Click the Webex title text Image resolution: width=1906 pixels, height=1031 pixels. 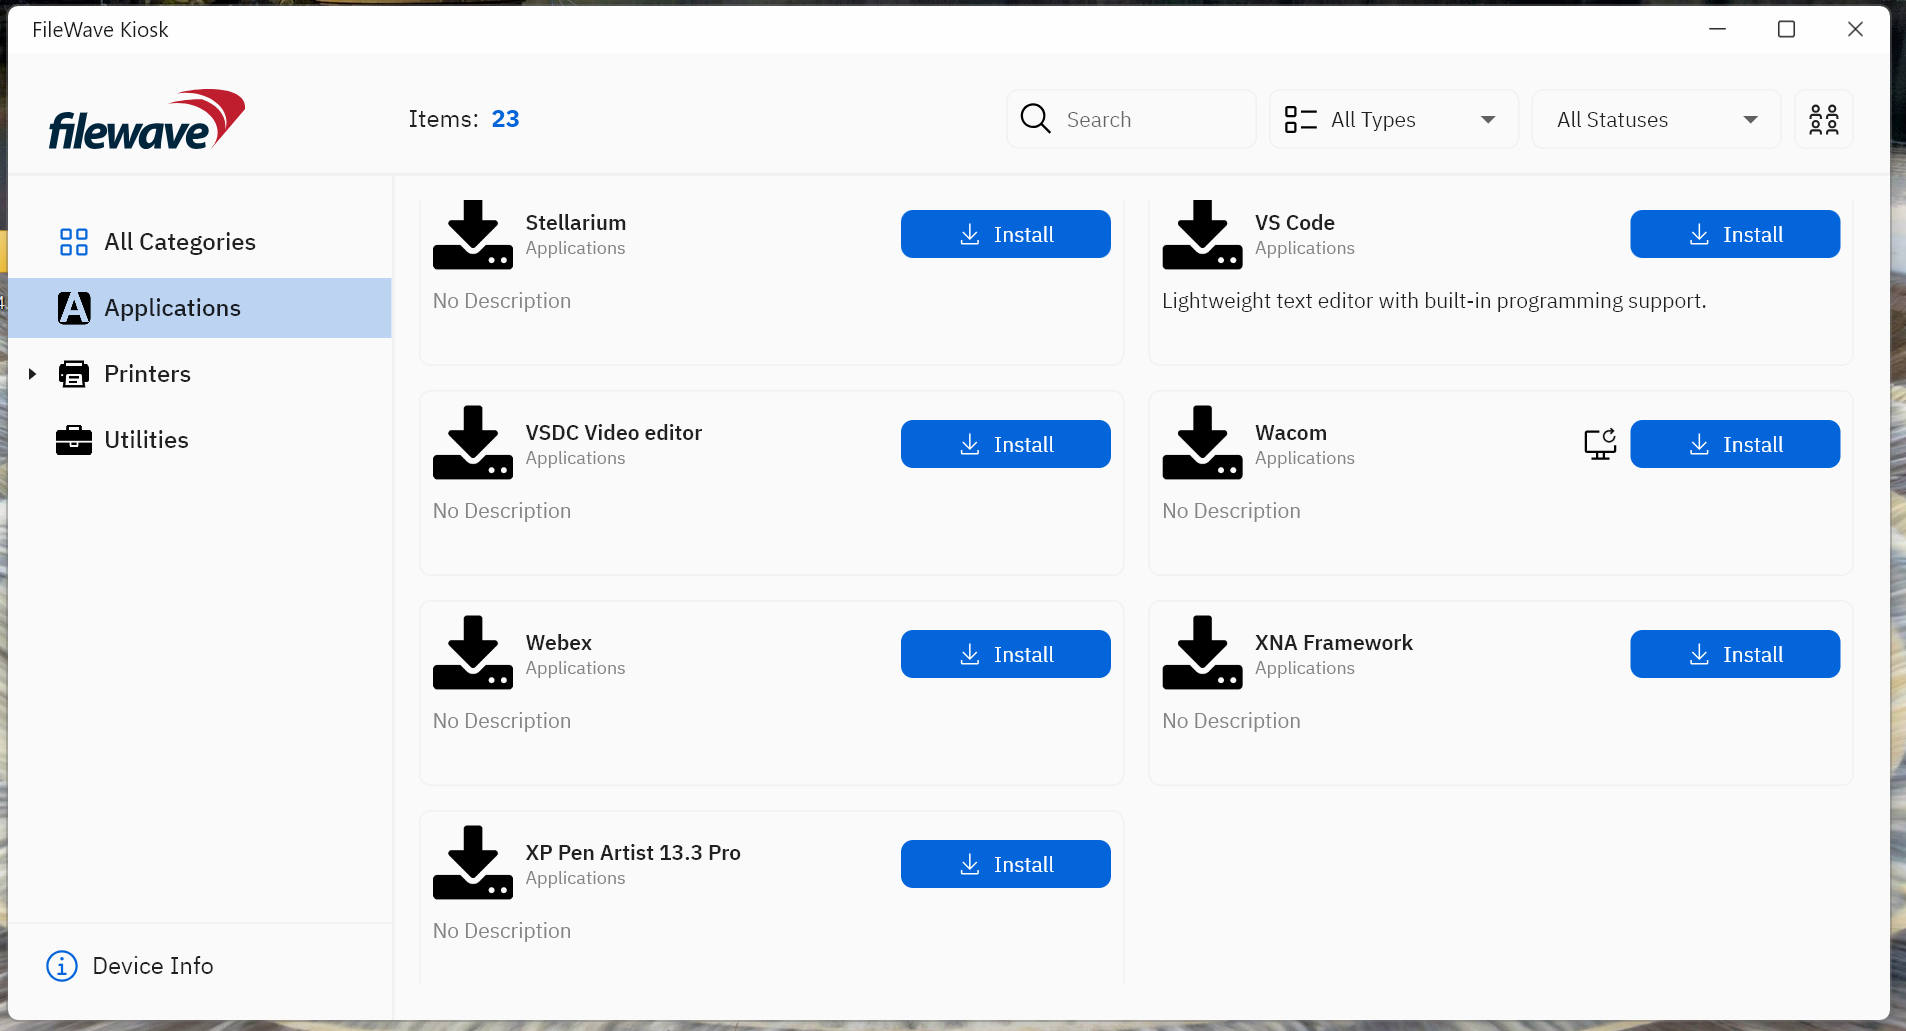pyautogui.click(x=559, y=643)
